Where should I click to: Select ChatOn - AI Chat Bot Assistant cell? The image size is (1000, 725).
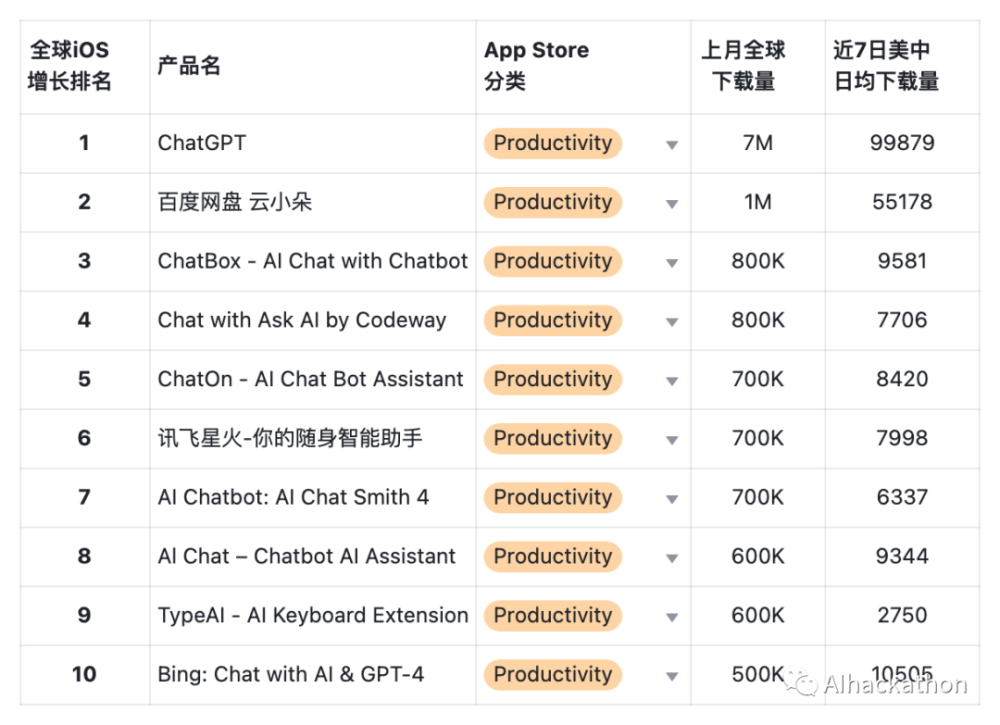click(x=312, y=379)
